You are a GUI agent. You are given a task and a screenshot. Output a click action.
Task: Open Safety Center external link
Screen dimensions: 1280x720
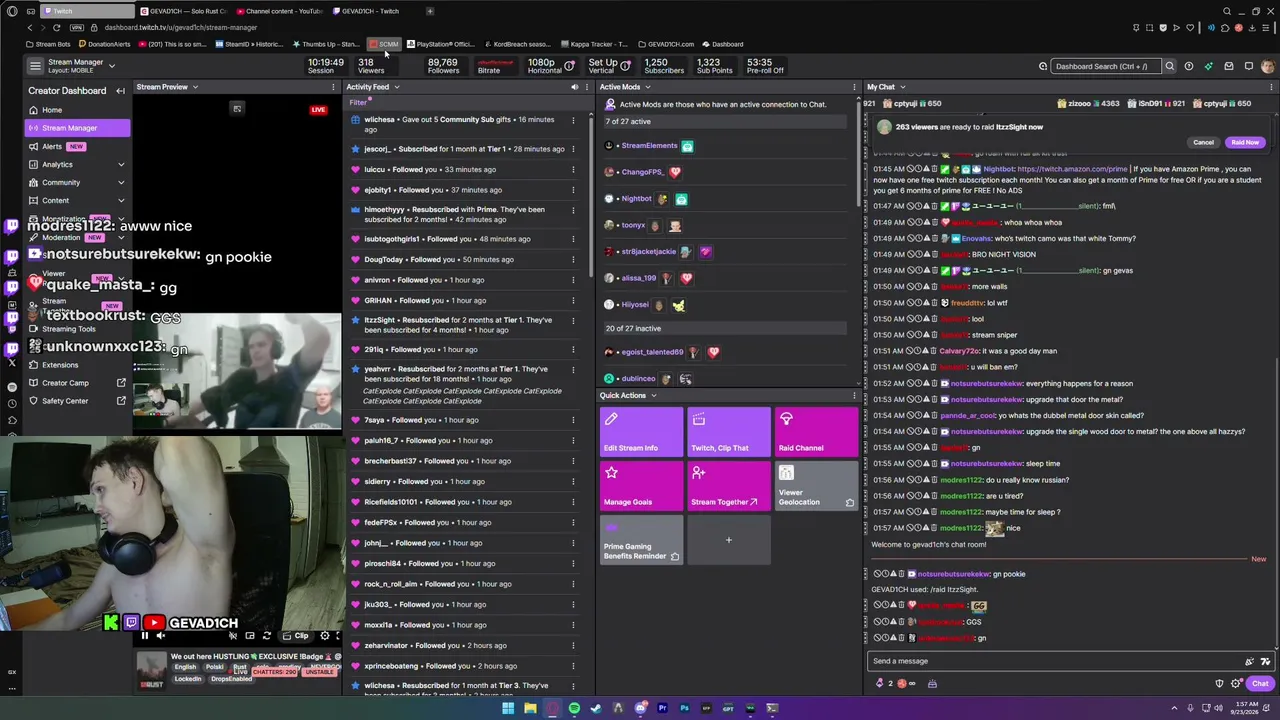click(77, 401)
